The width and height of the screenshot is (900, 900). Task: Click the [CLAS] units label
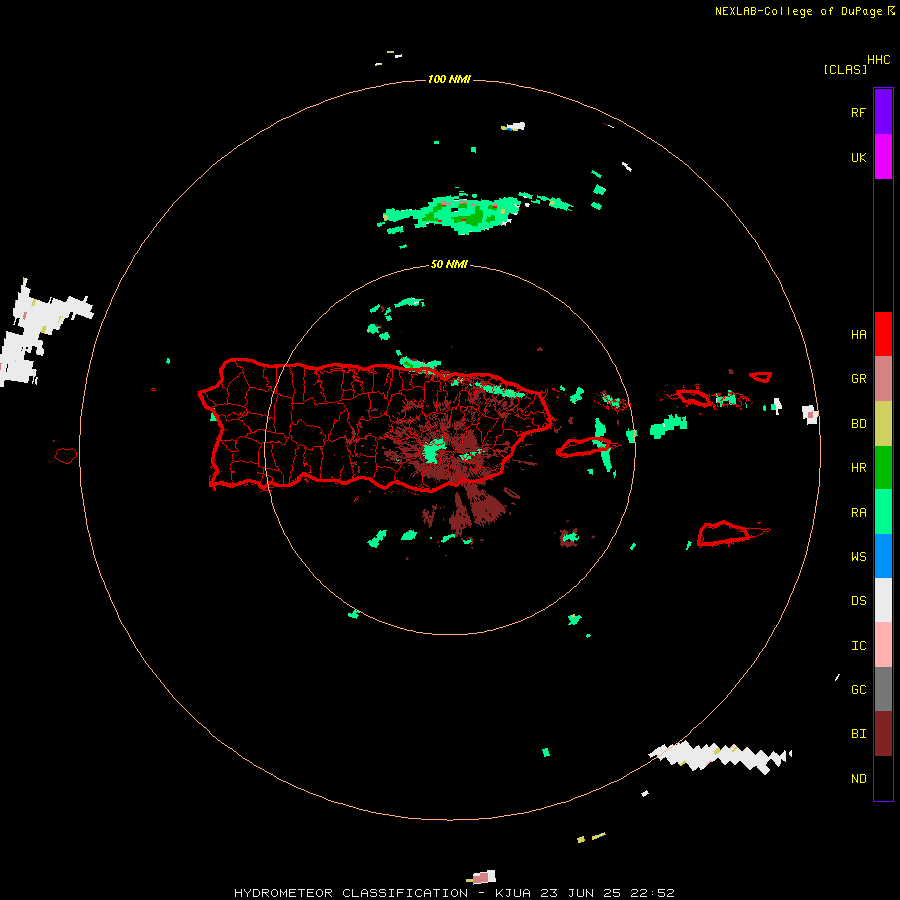tap(845, 69)
